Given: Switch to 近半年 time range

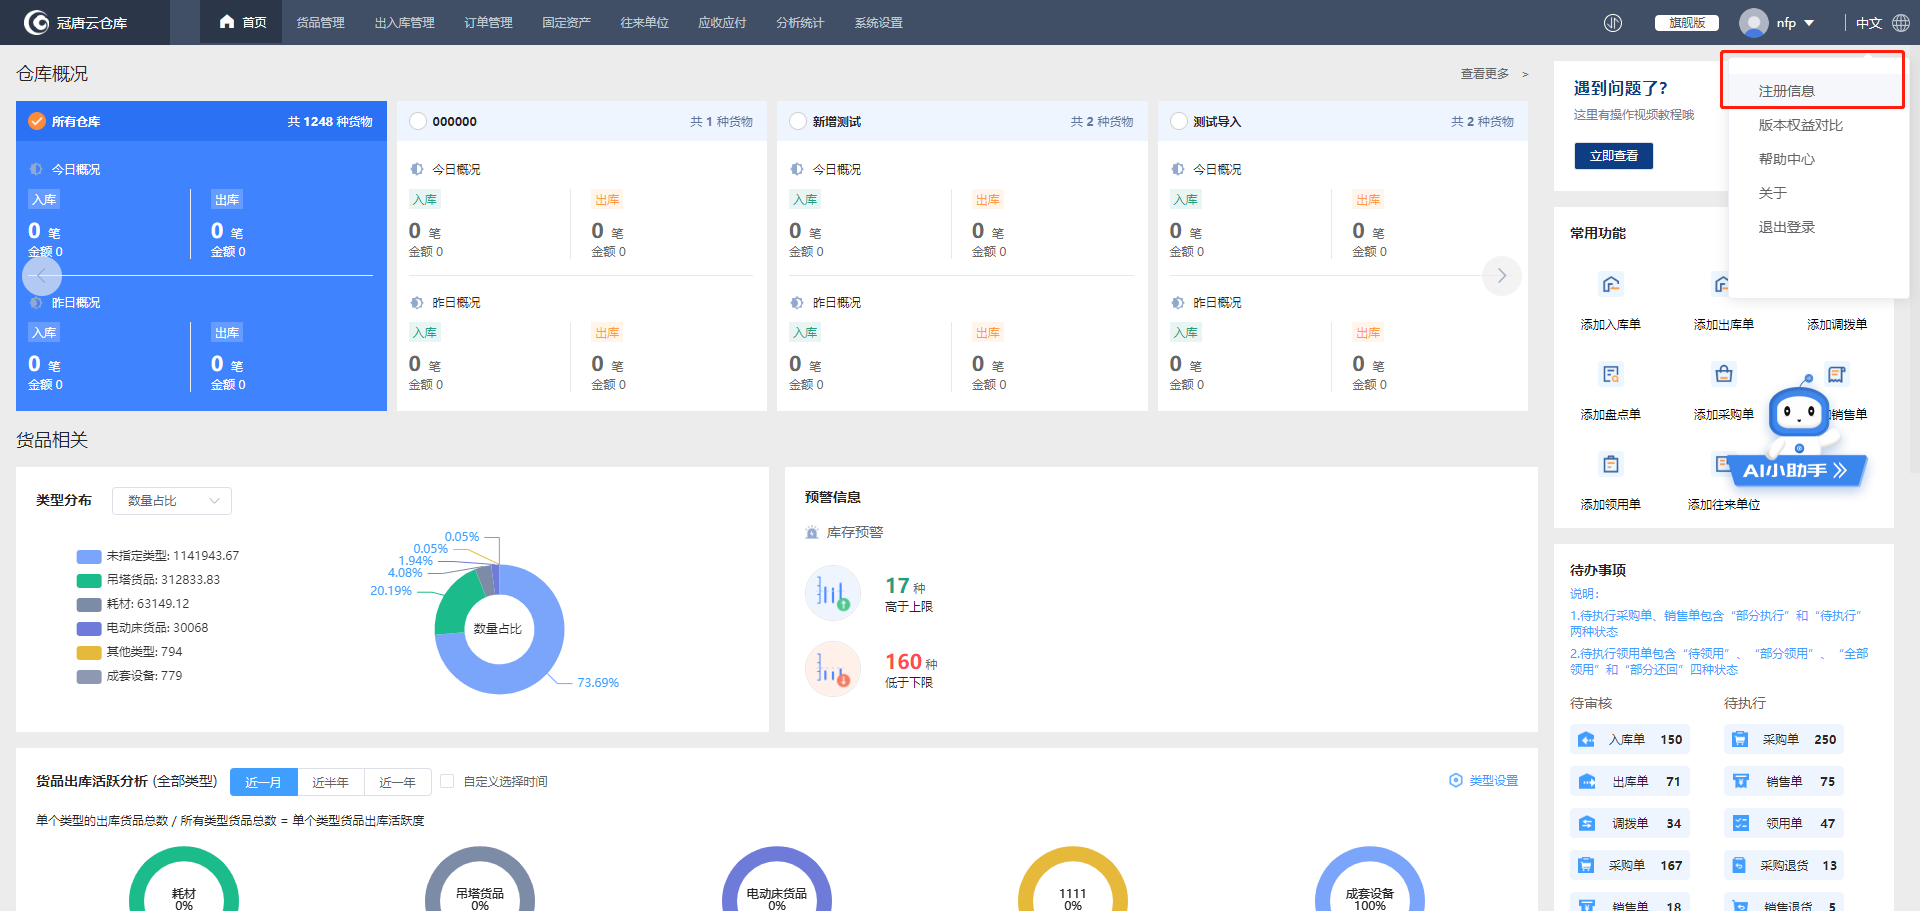Looking at the screenshot, I should (x=331, y=782).
